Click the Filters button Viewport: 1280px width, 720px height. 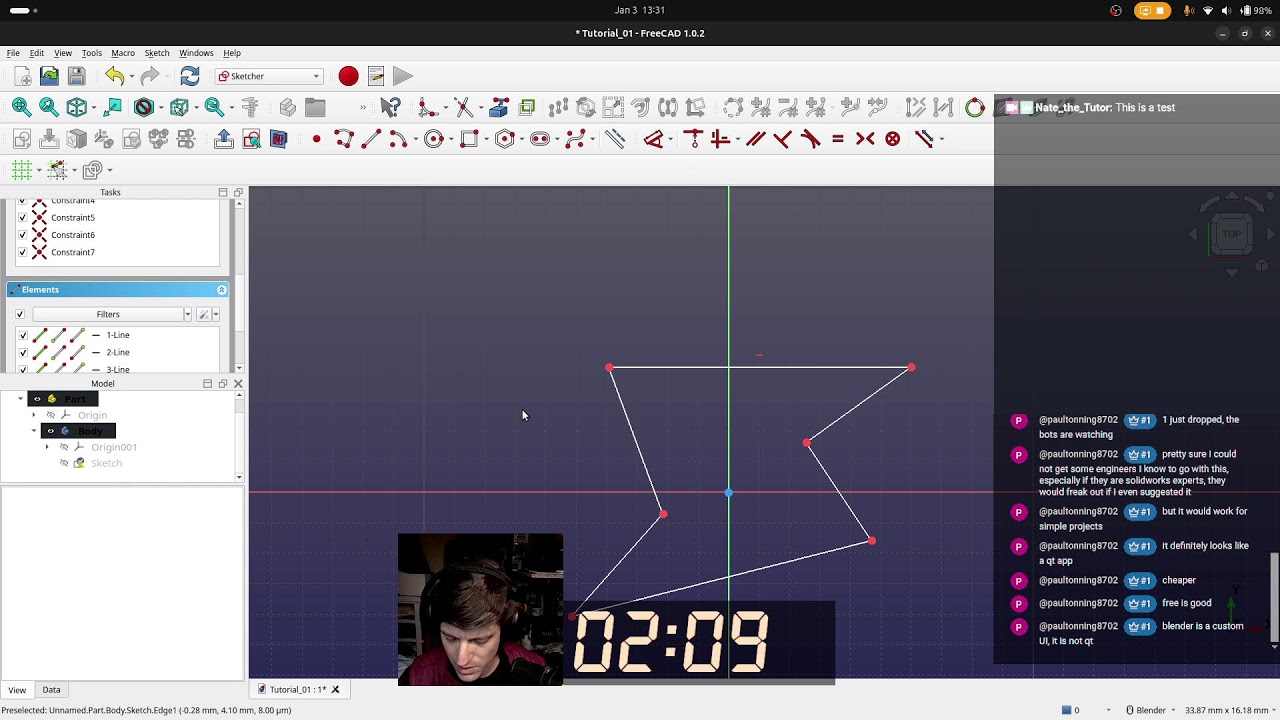[x=108, y=314]
